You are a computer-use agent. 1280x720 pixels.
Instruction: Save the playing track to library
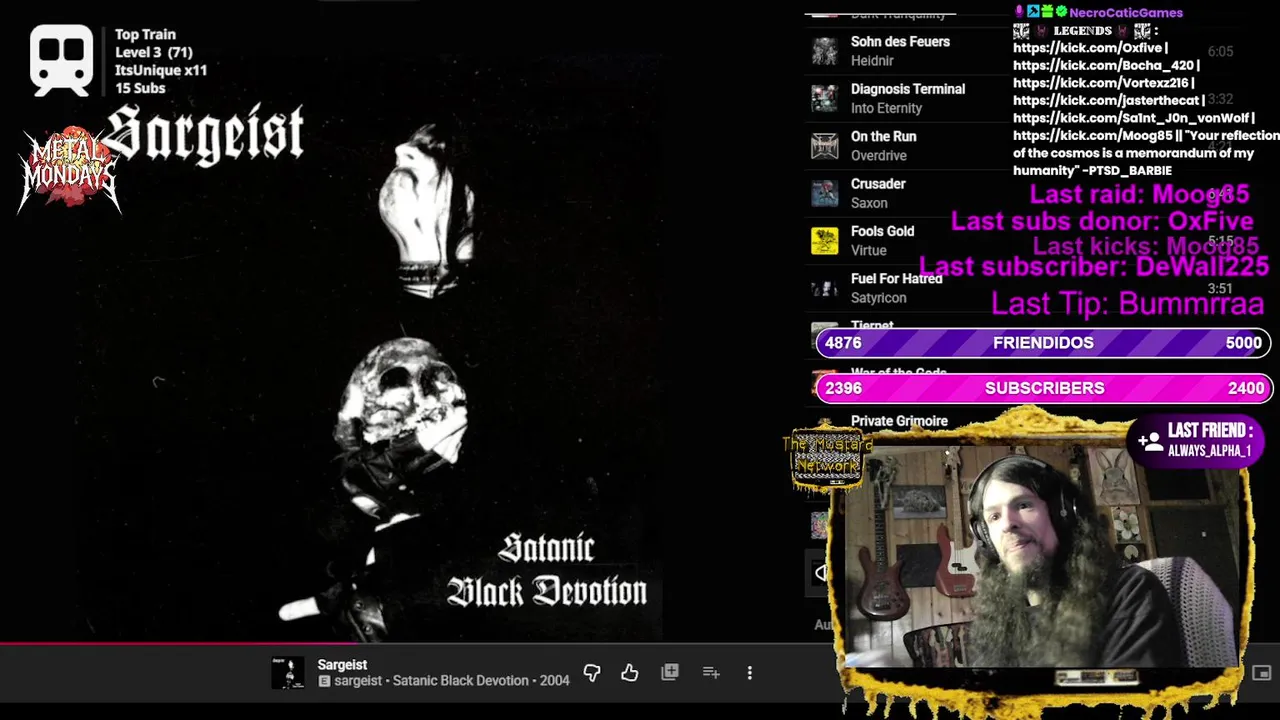coord(670,673)
